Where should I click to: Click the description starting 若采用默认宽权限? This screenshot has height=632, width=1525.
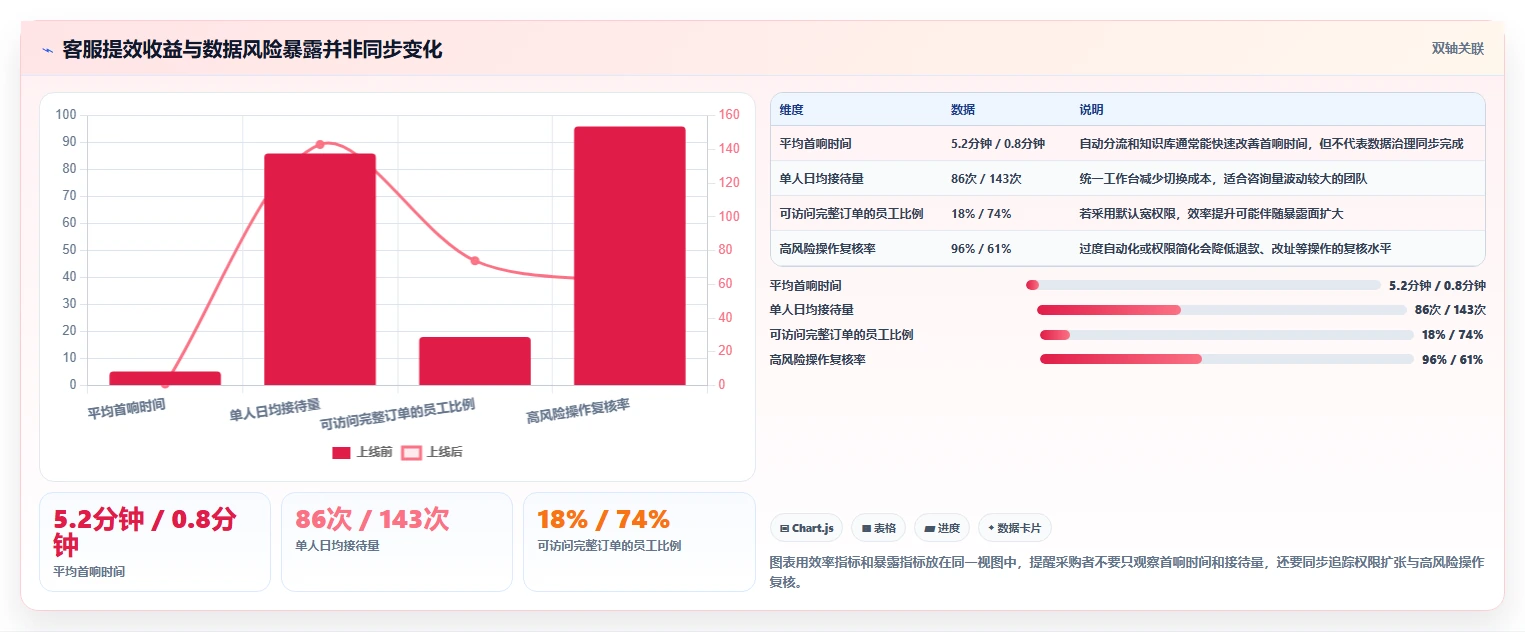1211,214
